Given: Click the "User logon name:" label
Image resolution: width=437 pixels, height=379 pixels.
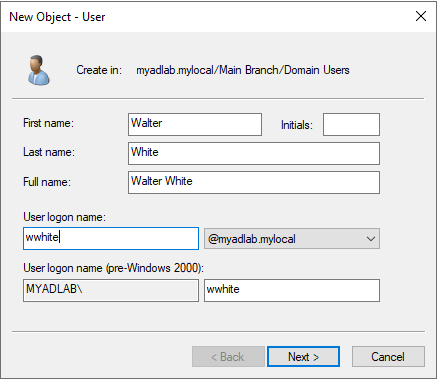Looking at the screenshot, I should tap(64, 217).
